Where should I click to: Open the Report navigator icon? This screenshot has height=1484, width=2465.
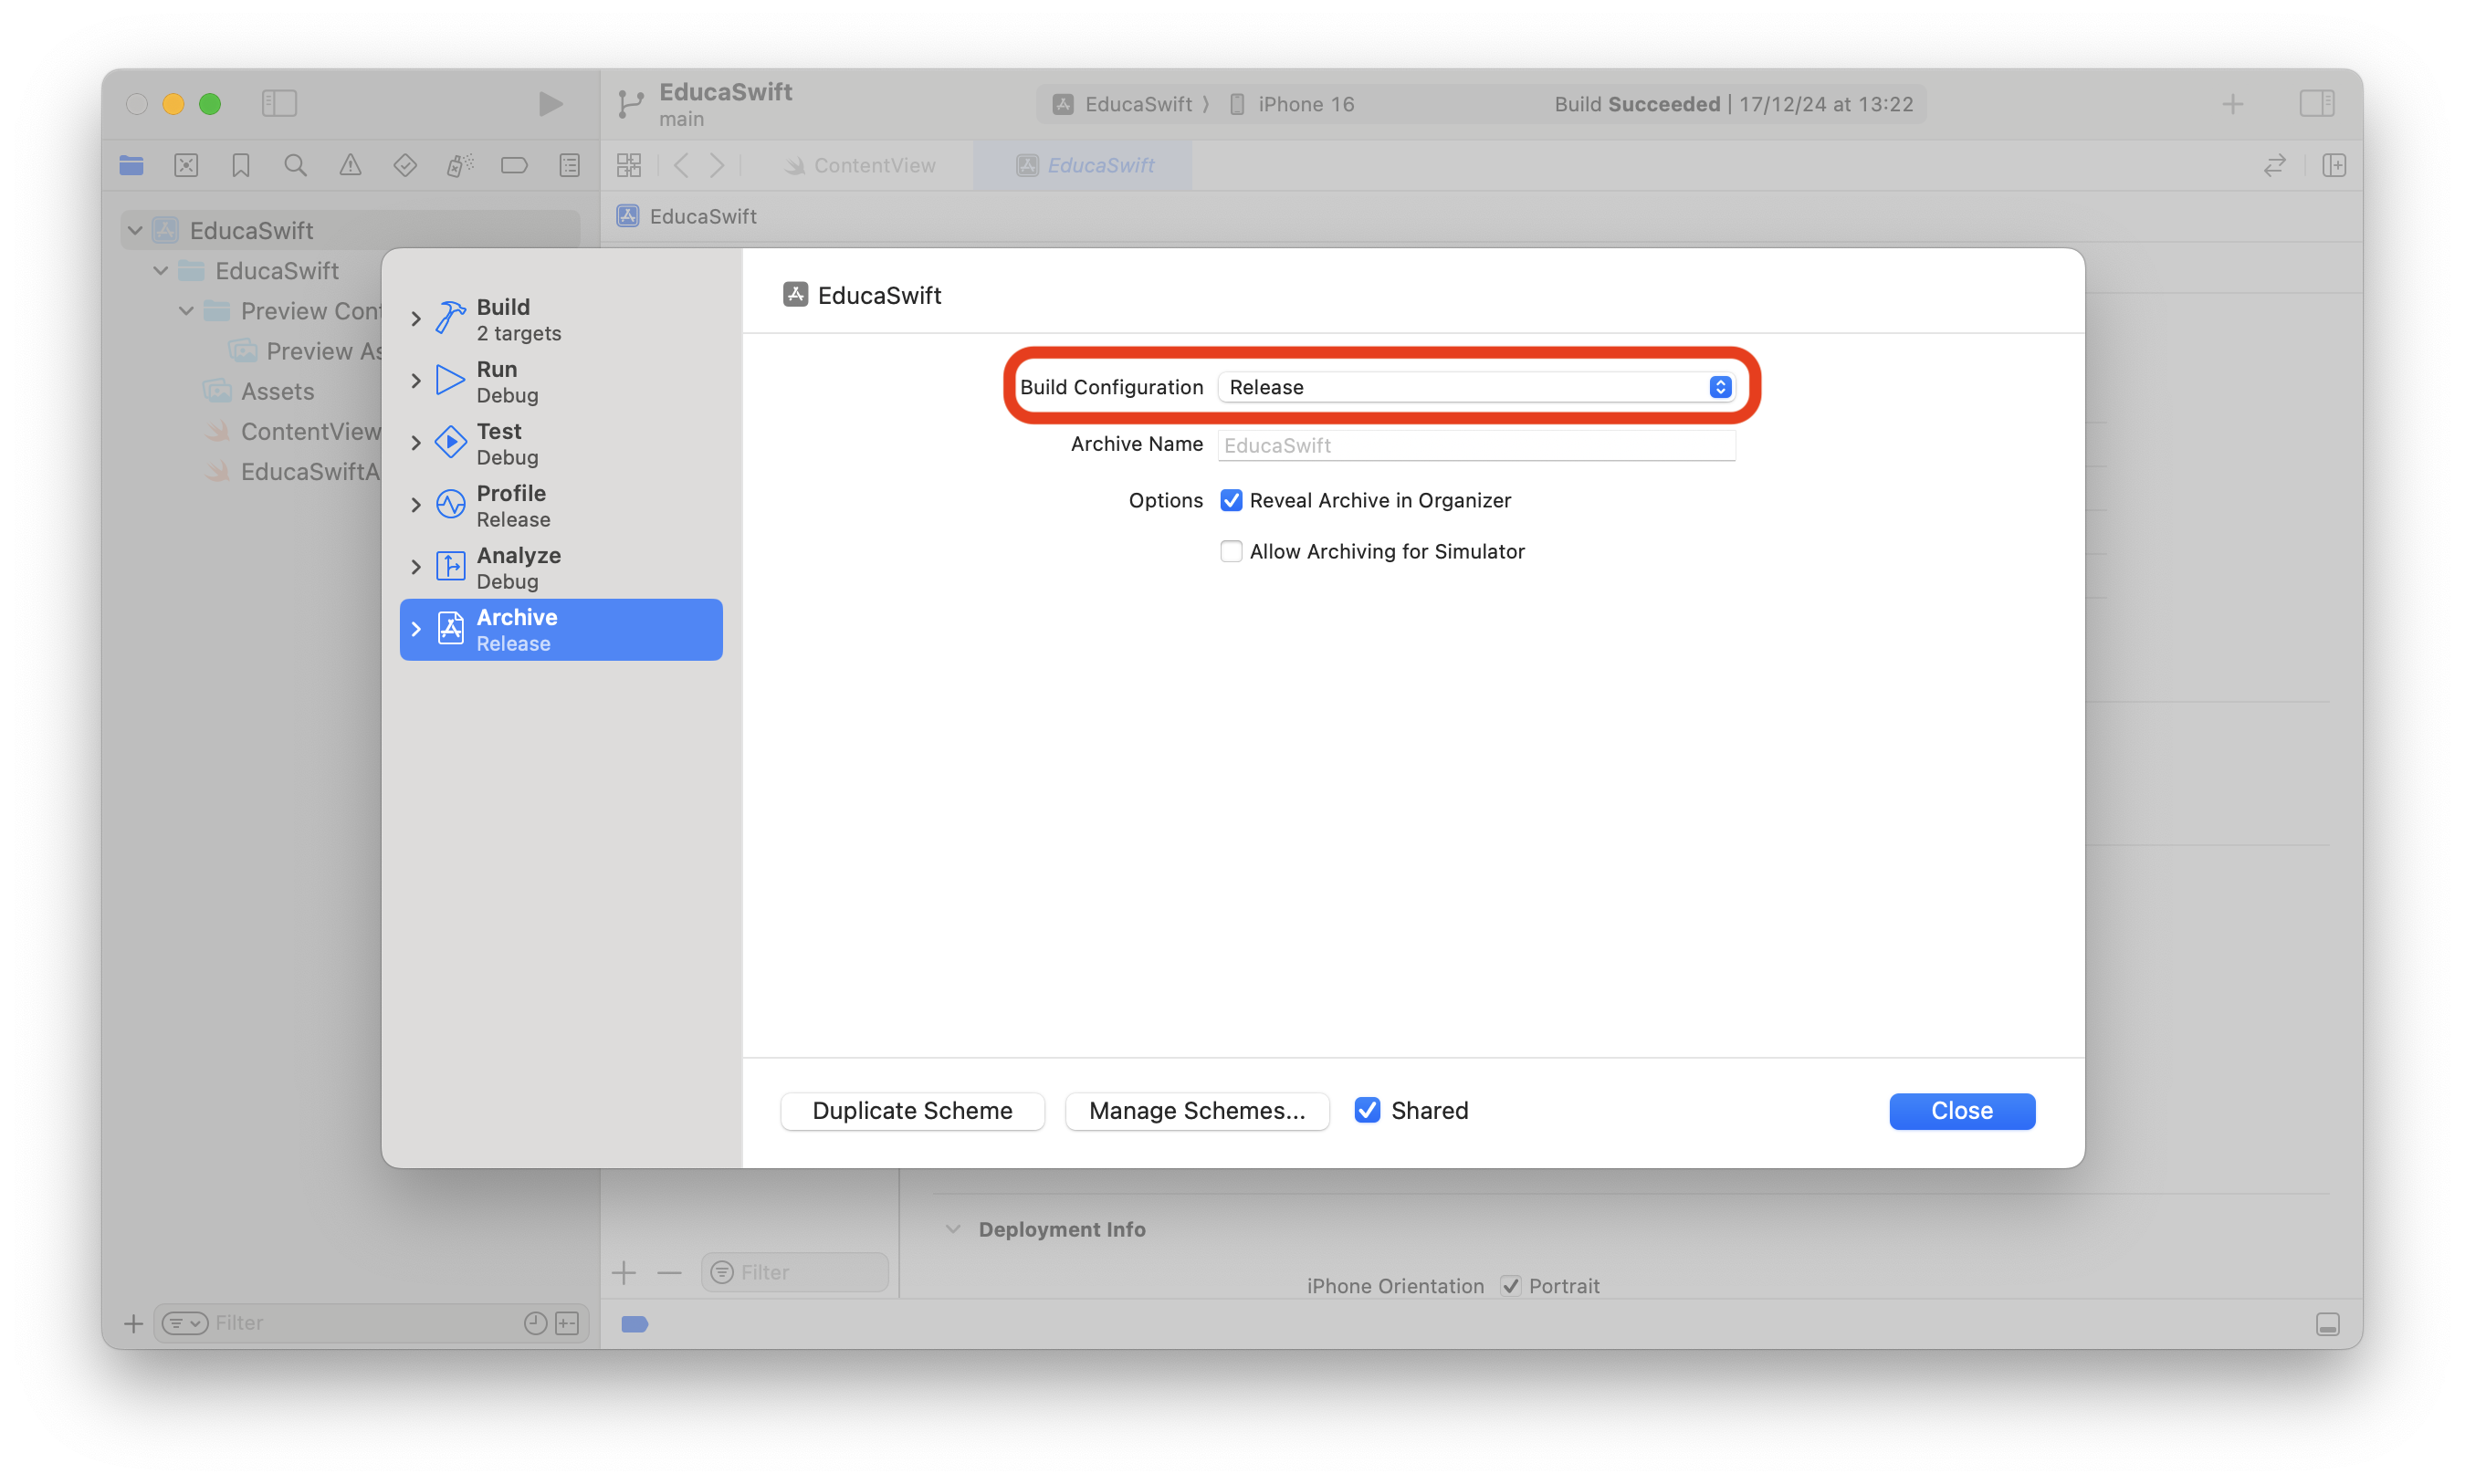tap(569, 165)
